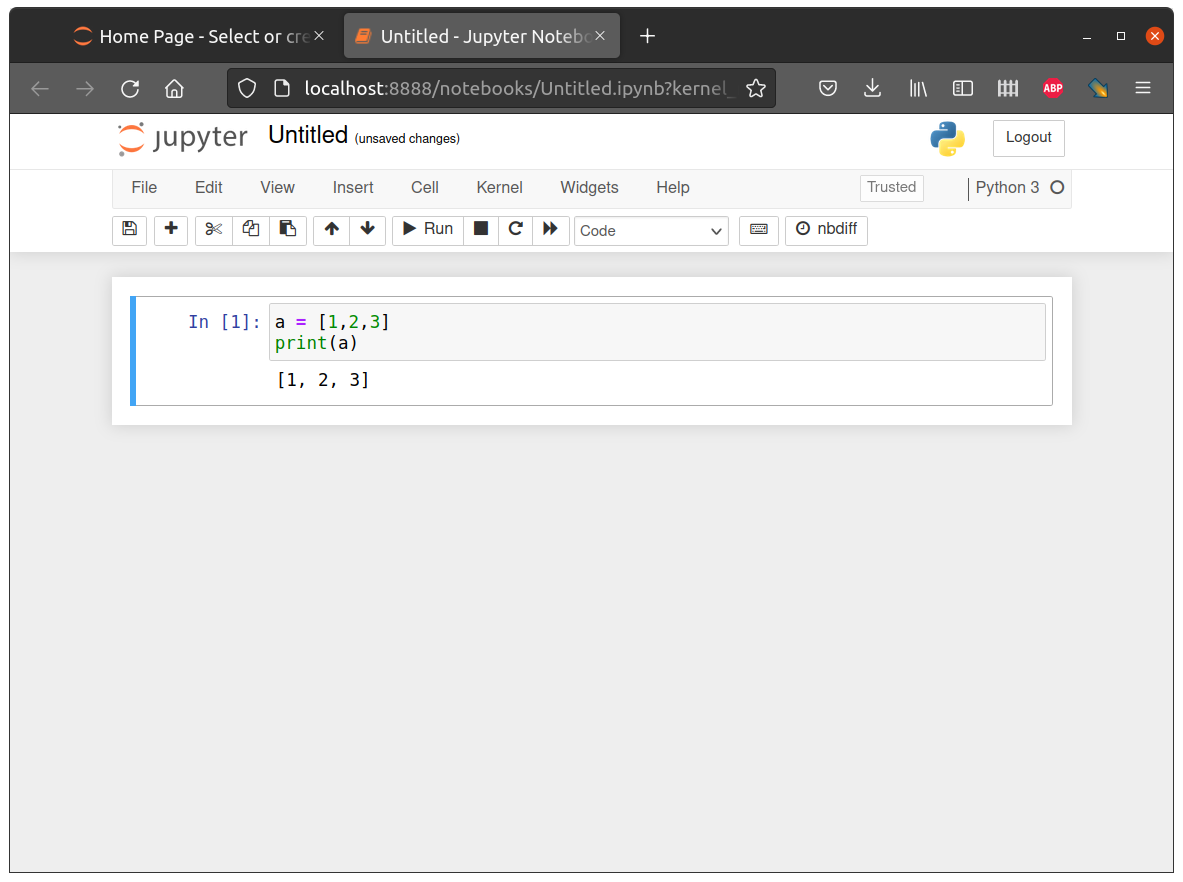
Task: Open the Kernel menu
Action: coord(499,187)
